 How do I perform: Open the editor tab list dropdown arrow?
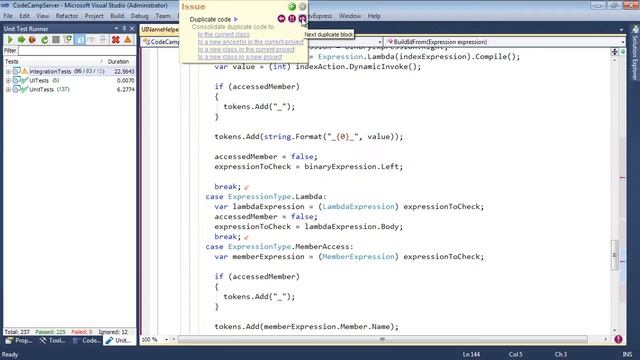click(622, 29)
